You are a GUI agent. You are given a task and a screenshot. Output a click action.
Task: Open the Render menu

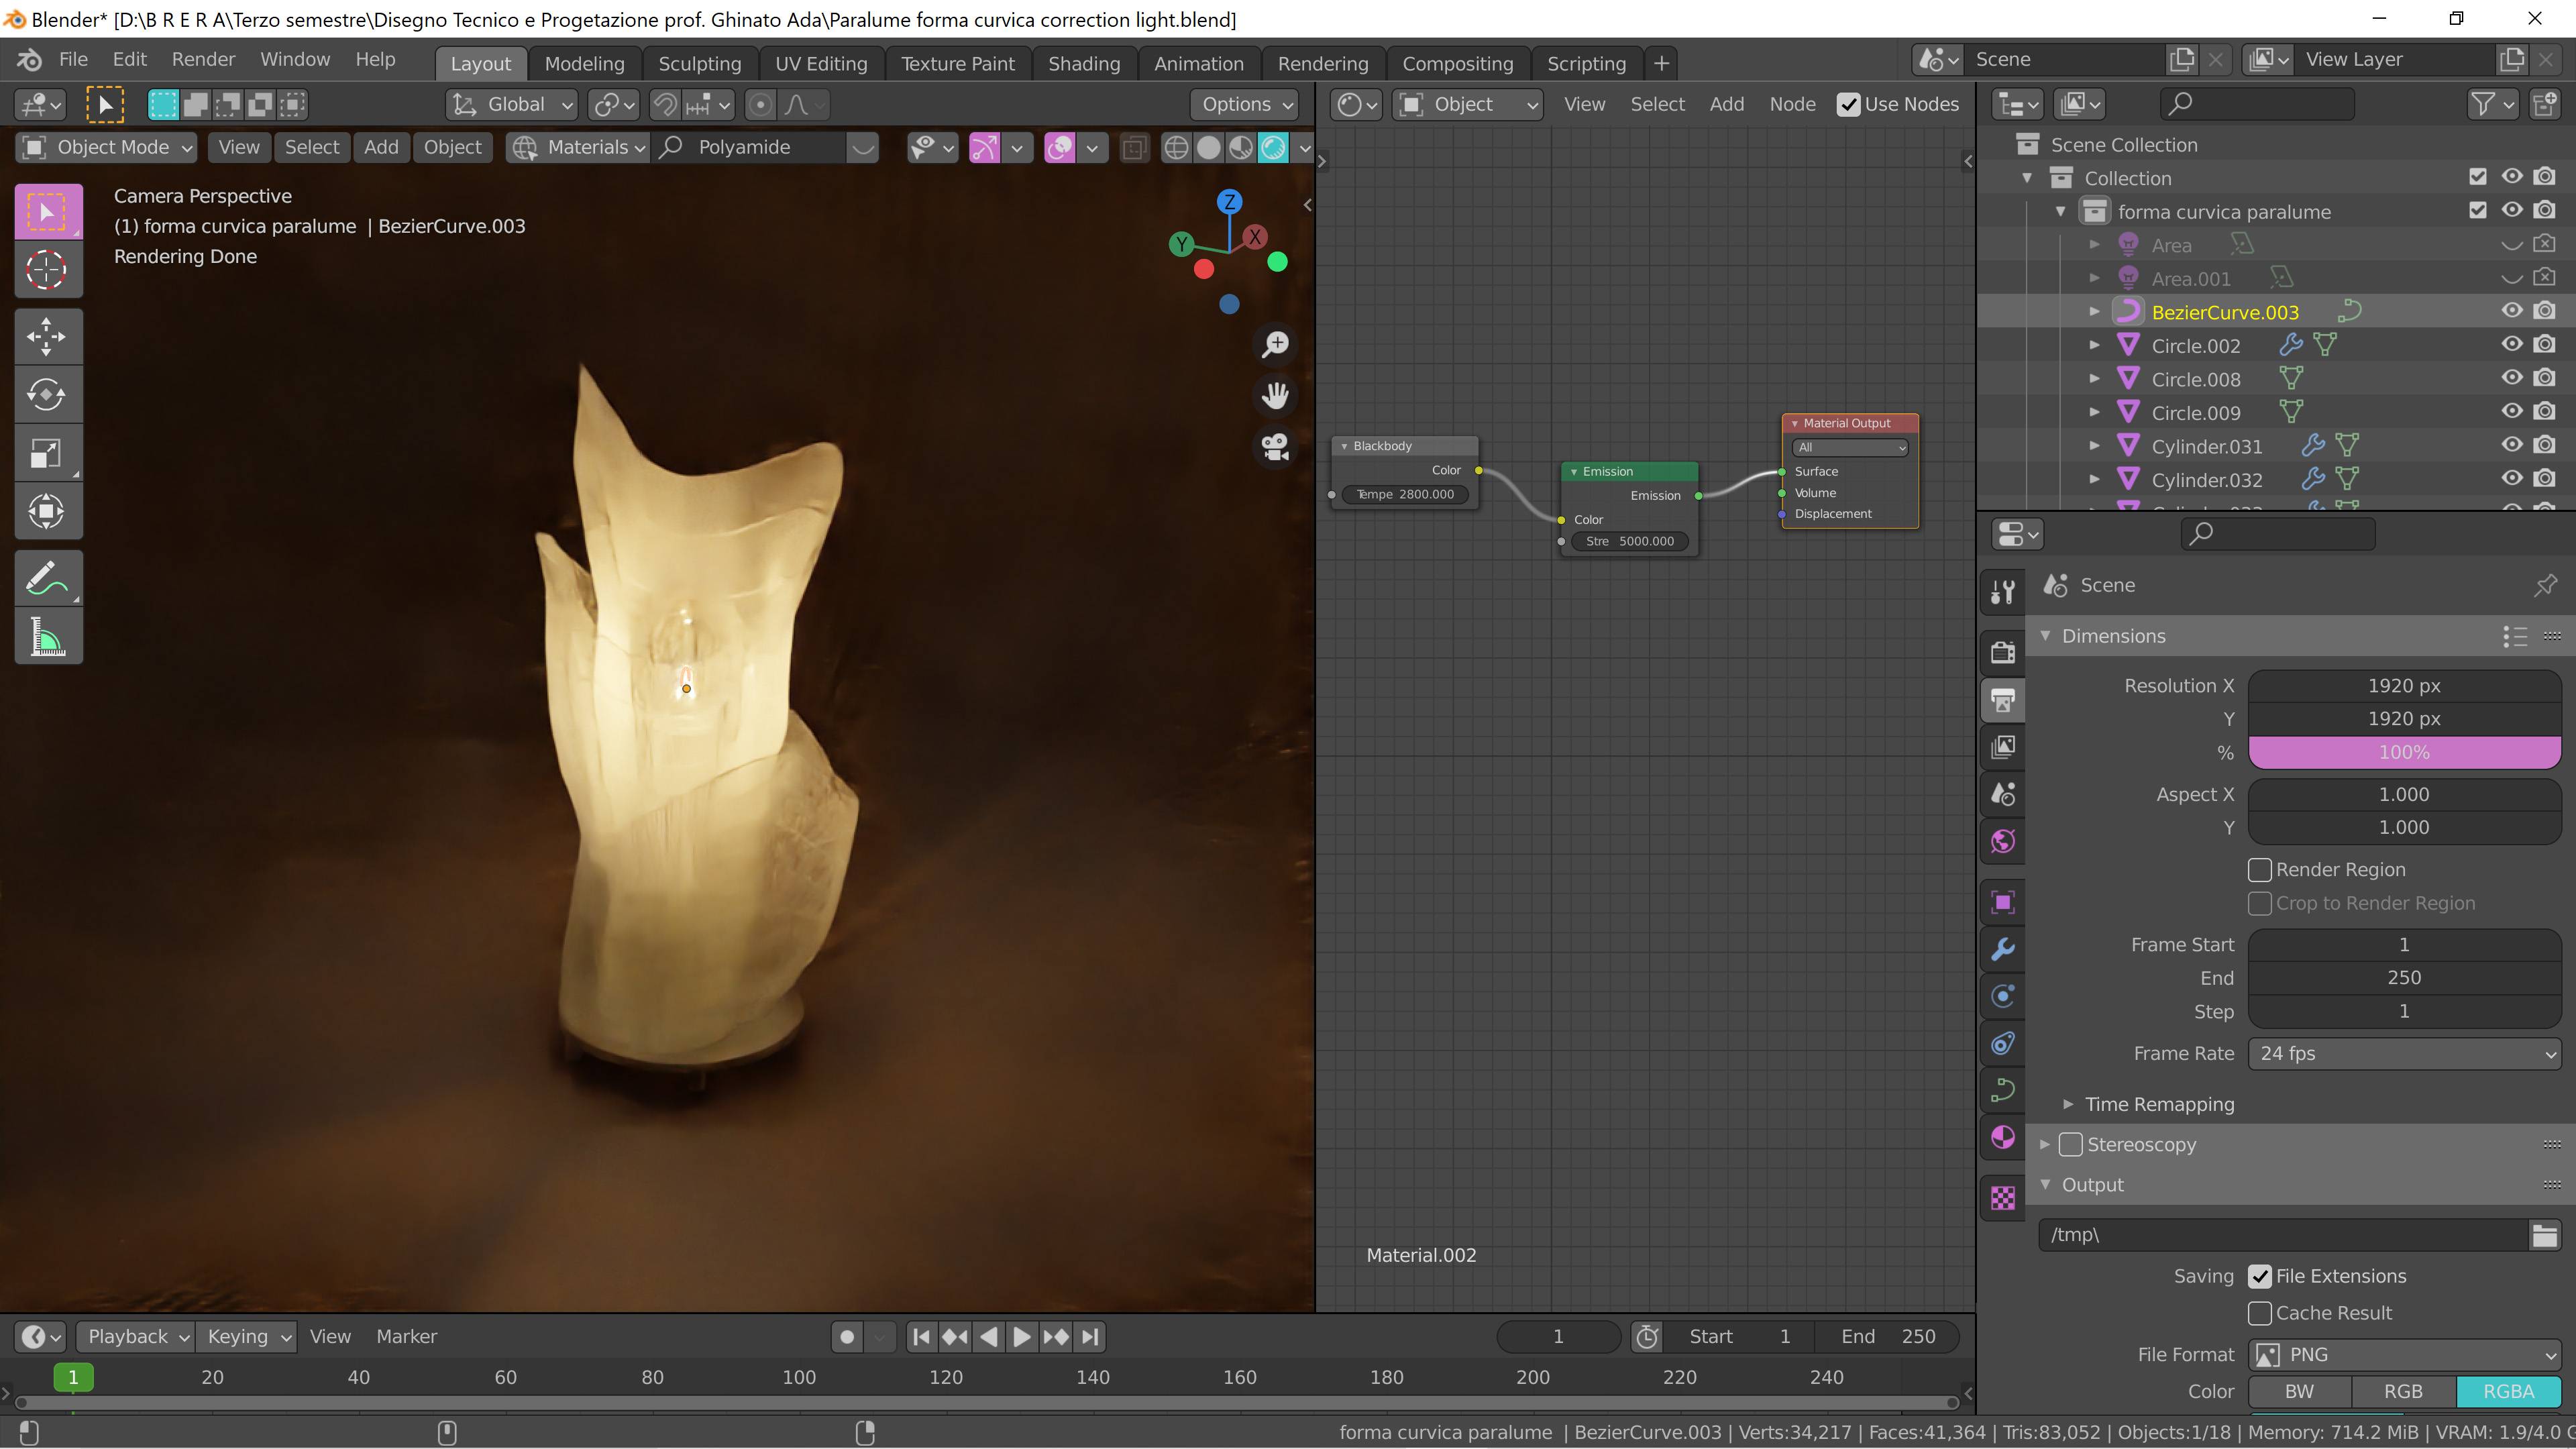[x=203, y=59]
